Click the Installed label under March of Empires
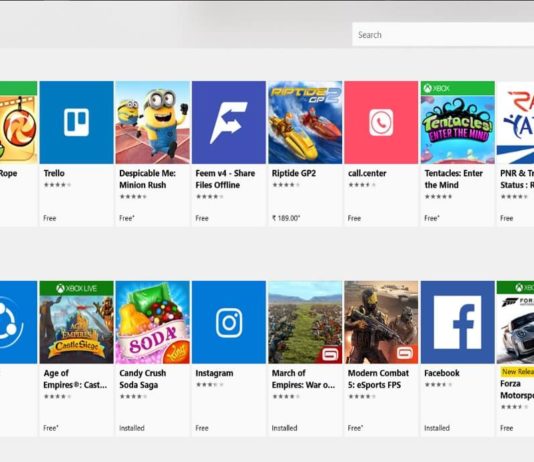This screenshot has width=534, height=462. [x=284, y=428]
